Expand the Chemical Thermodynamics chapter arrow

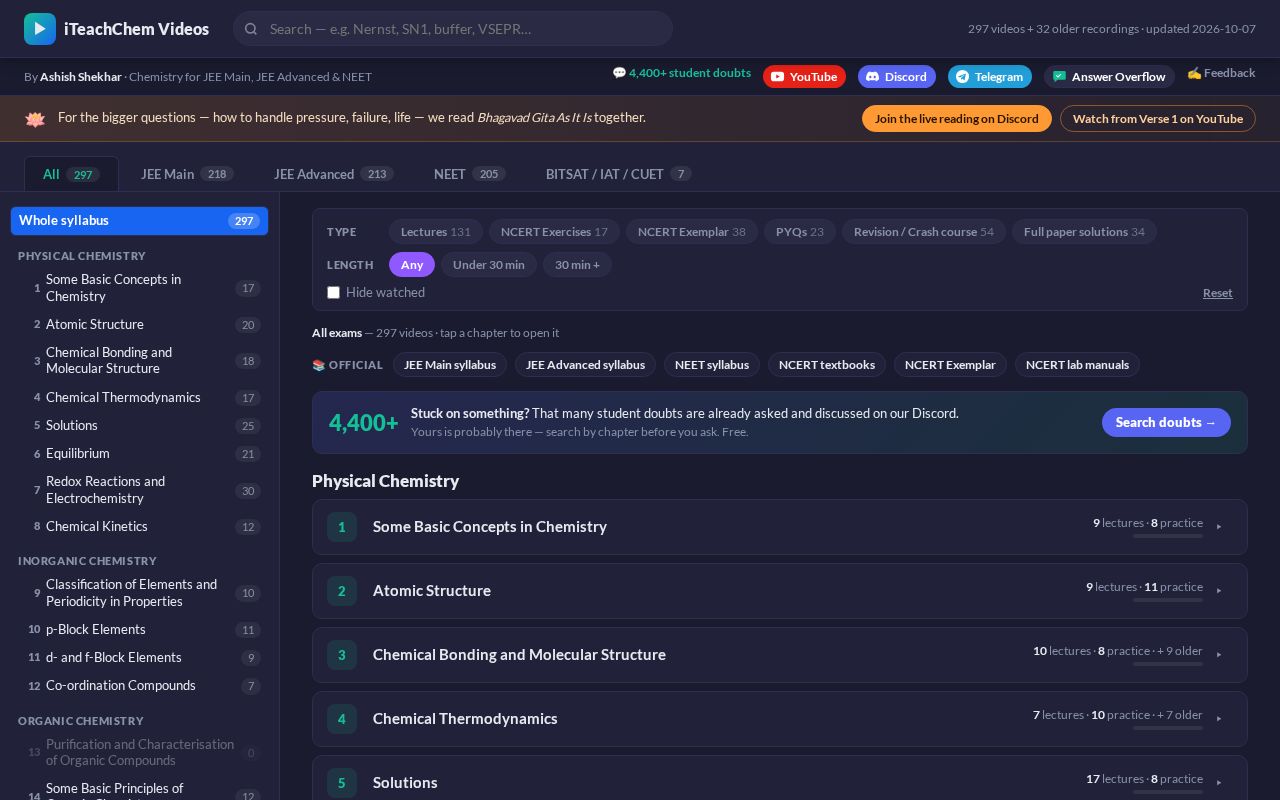pyautogui.click(x=1219, y=719)
